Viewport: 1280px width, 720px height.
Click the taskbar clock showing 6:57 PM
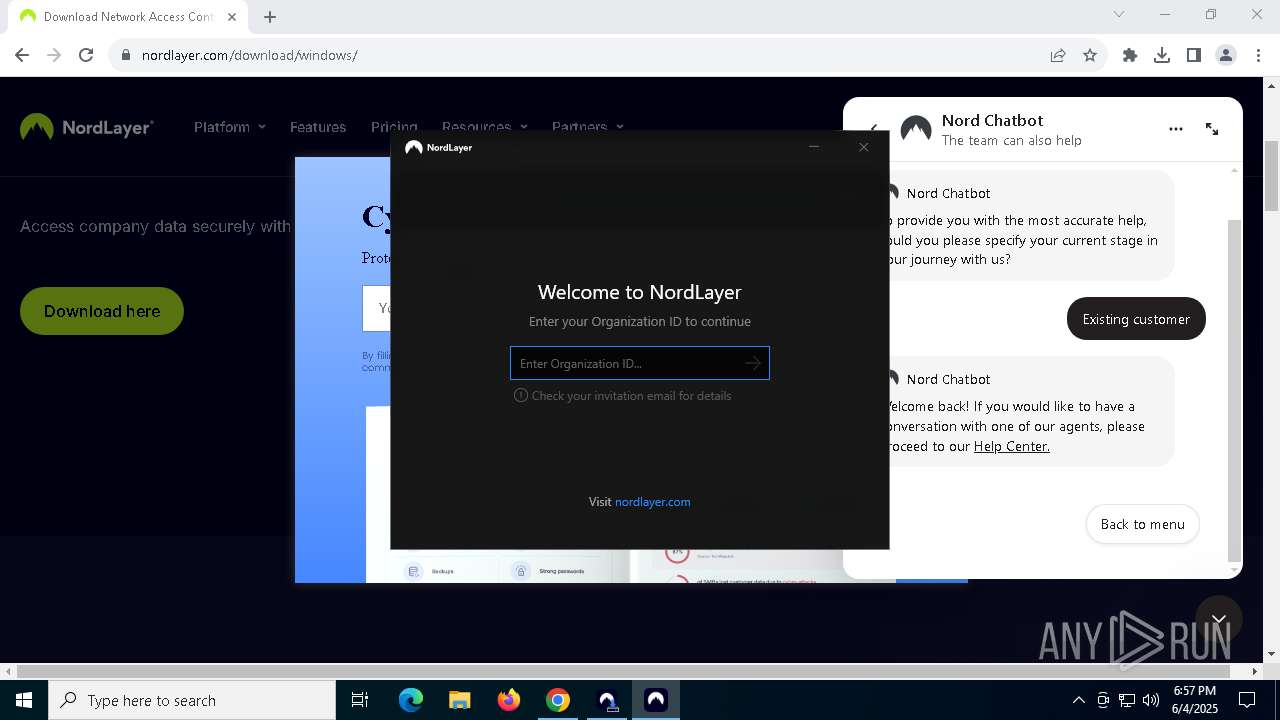1195,700
